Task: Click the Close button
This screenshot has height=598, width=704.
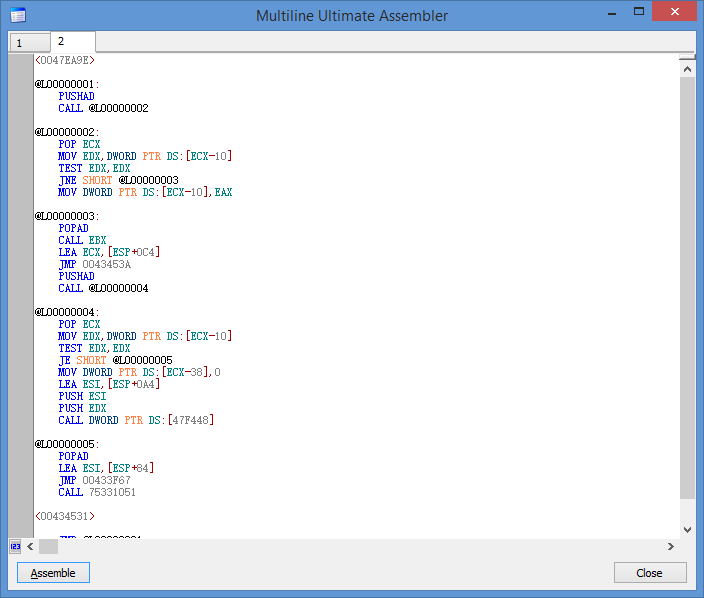Action: [x=650, y=573]
